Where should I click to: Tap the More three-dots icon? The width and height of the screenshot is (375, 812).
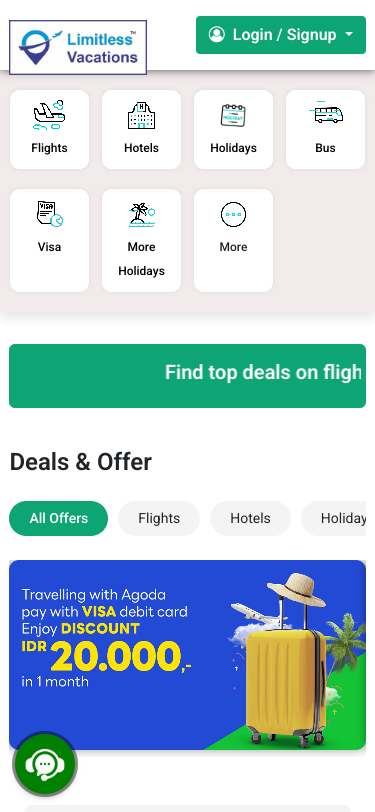(234, 214)
